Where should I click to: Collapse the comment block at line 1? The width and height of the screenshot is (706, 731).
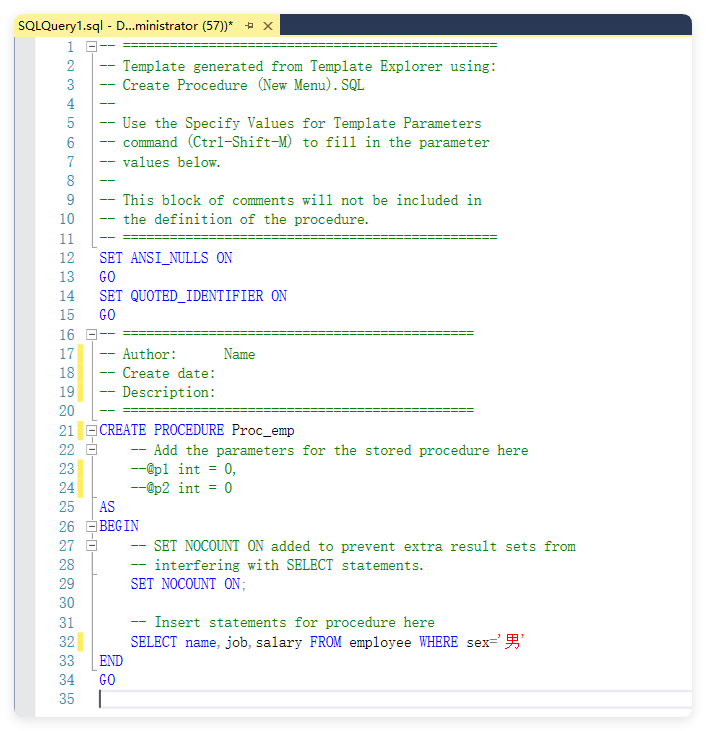[91, 46]
